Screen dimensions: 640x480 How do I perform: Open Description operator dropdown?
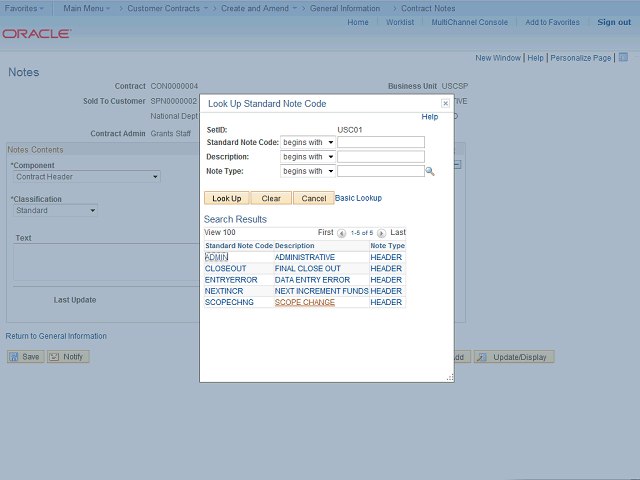point(308,157)
